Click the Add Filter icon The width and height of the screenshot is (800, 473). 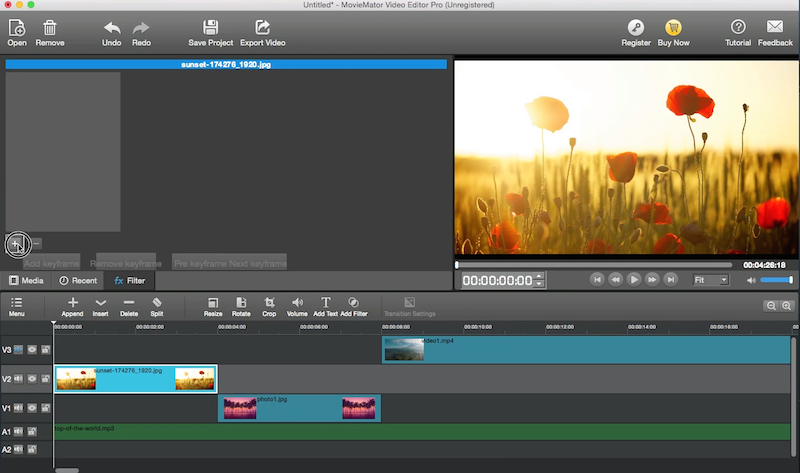[x=353, y=302]
